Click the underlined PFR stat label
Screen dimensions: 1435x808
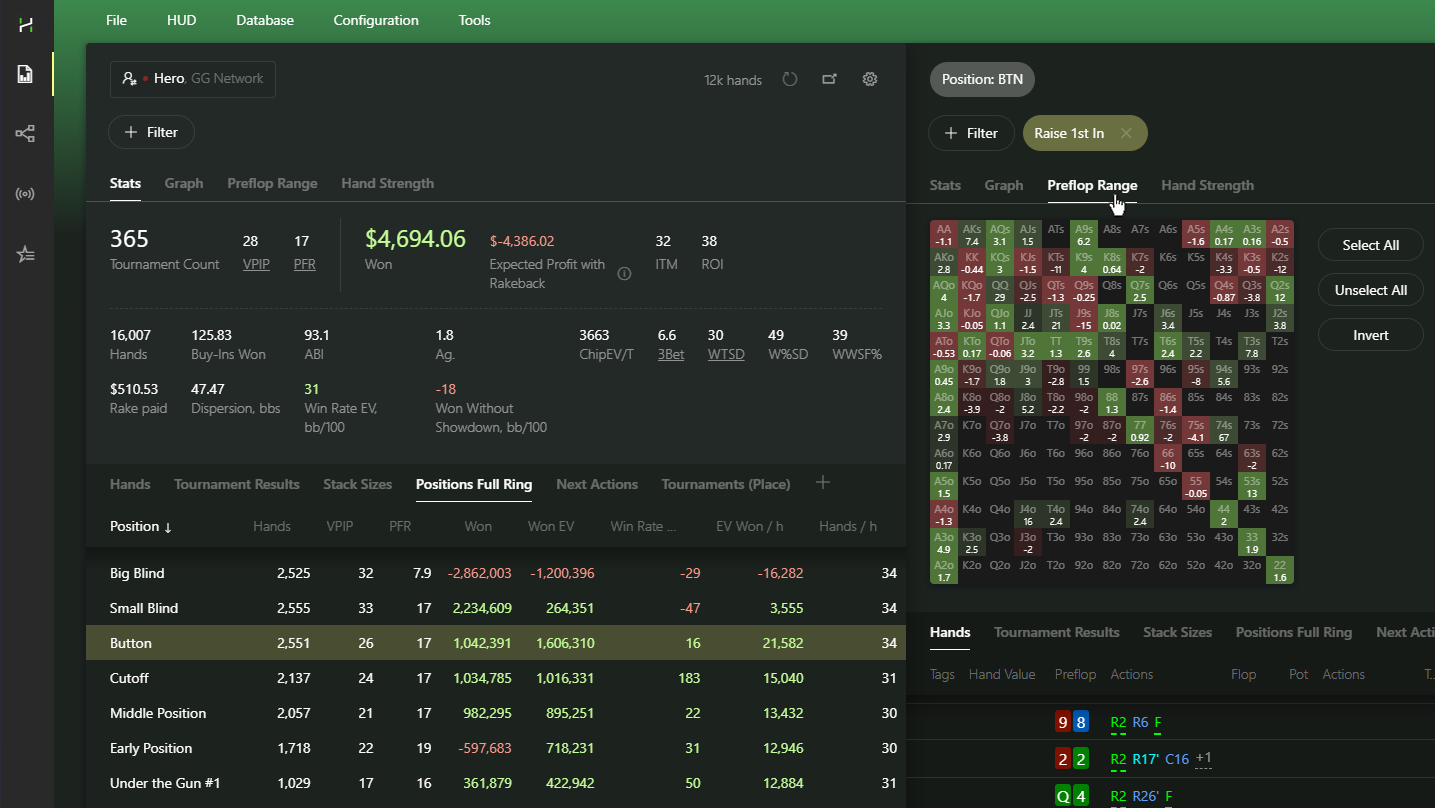(304, 265)
